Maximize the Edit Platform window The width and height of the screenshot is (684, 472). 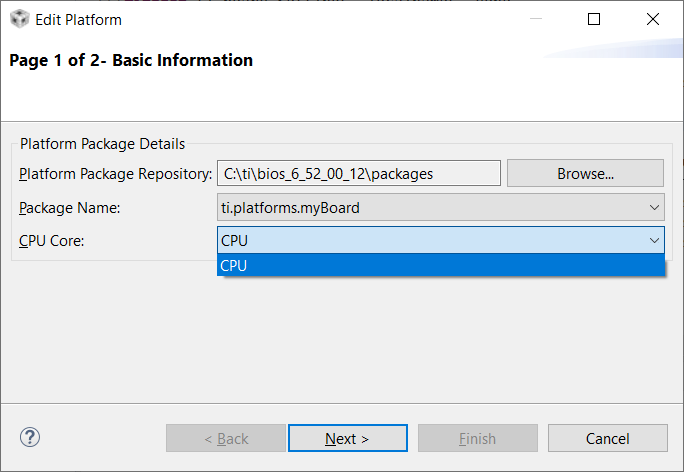594,19
